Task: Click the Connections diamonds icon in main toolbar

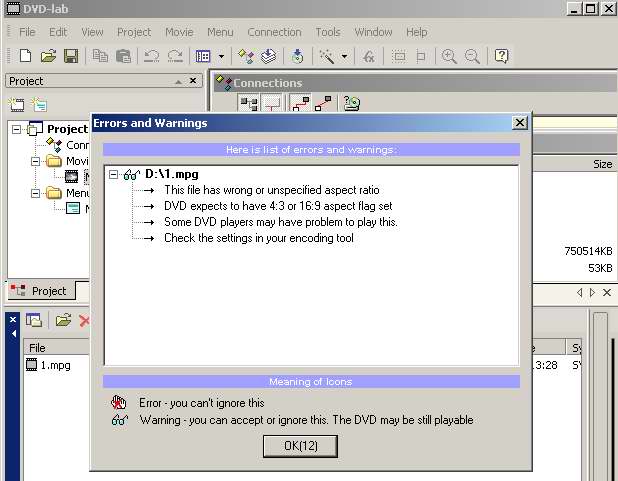Action: (x=246, y=56)
